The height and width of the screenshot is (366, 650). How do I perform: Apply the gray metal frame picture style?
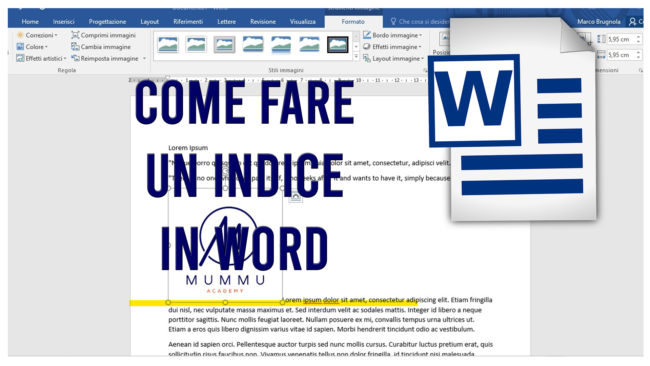click(225, 44)
